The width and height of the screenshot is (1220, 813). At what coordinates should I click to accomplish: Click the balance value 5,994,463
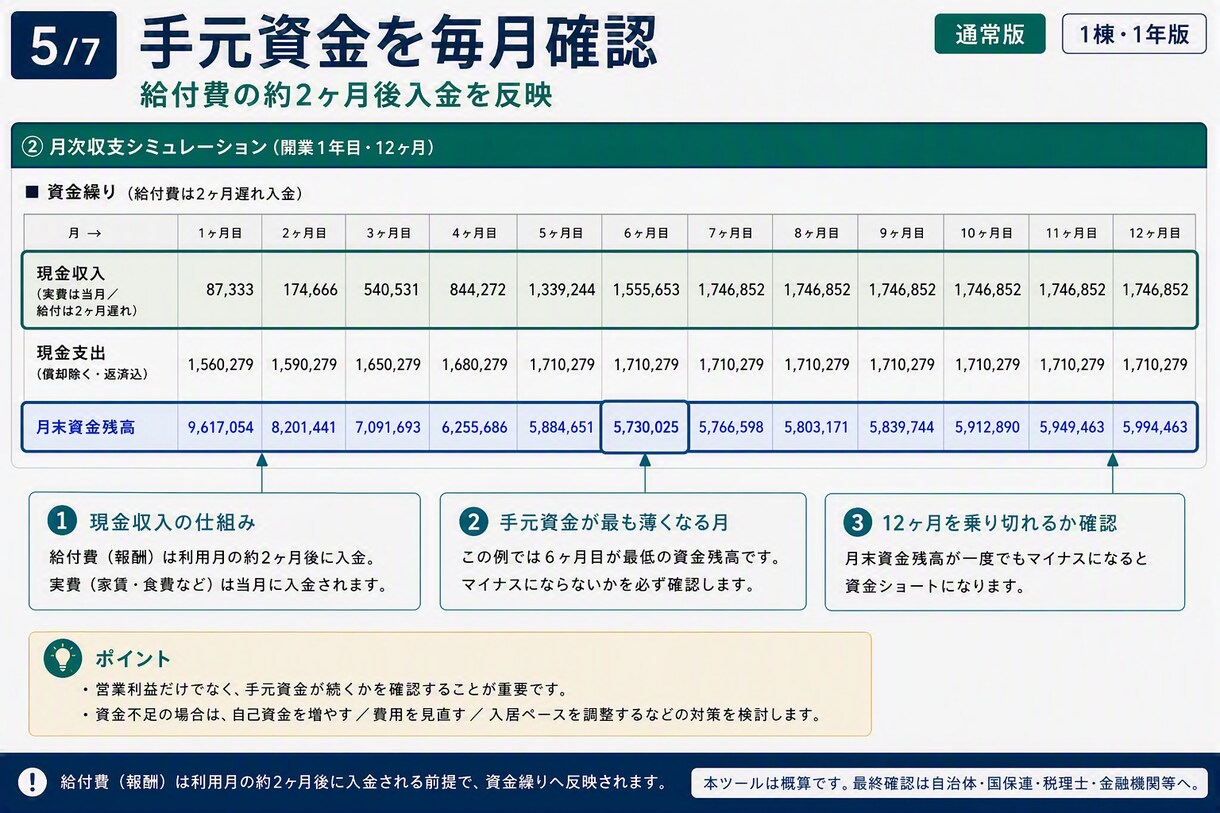pos(1155,427)
